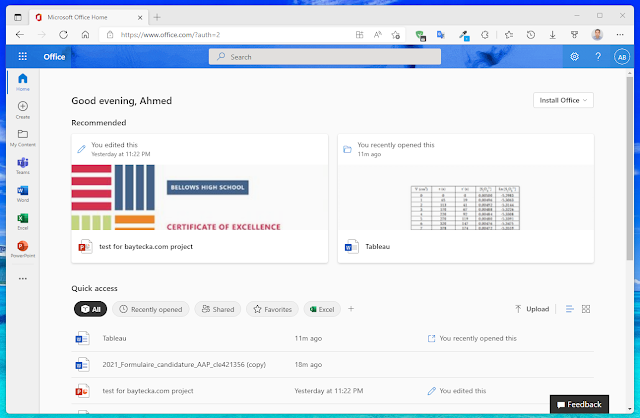Open the AB account avatar
Viewport: 640px width, 418px height.
click(x=622, y=57)
